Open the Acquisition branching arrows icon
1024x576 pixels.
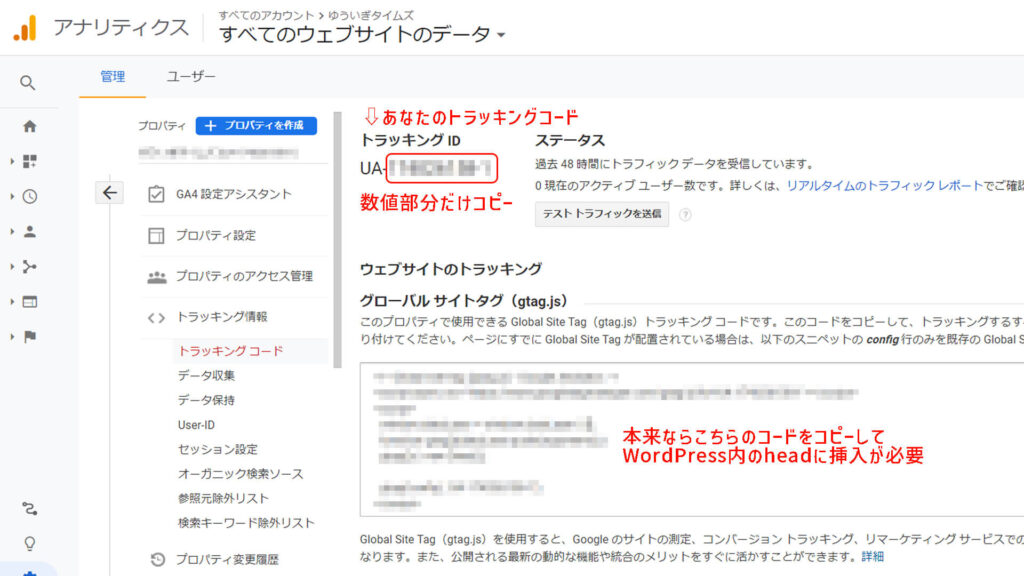pos(29,266)
